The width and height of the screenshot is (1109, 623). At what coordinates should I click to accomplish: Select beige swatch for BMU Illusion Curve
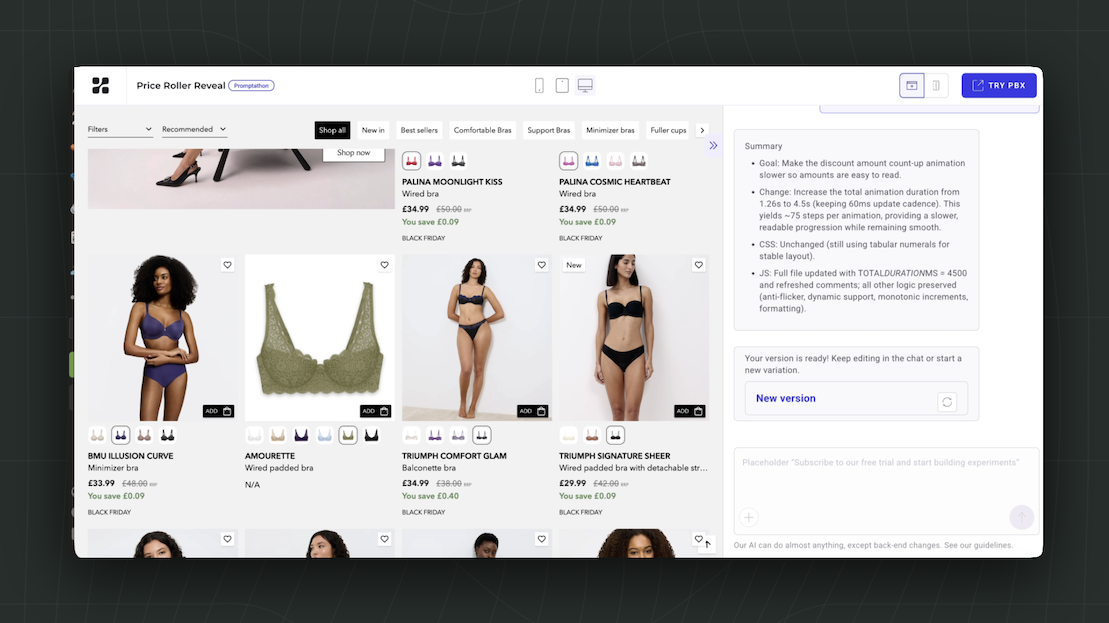tap(97, 435)
